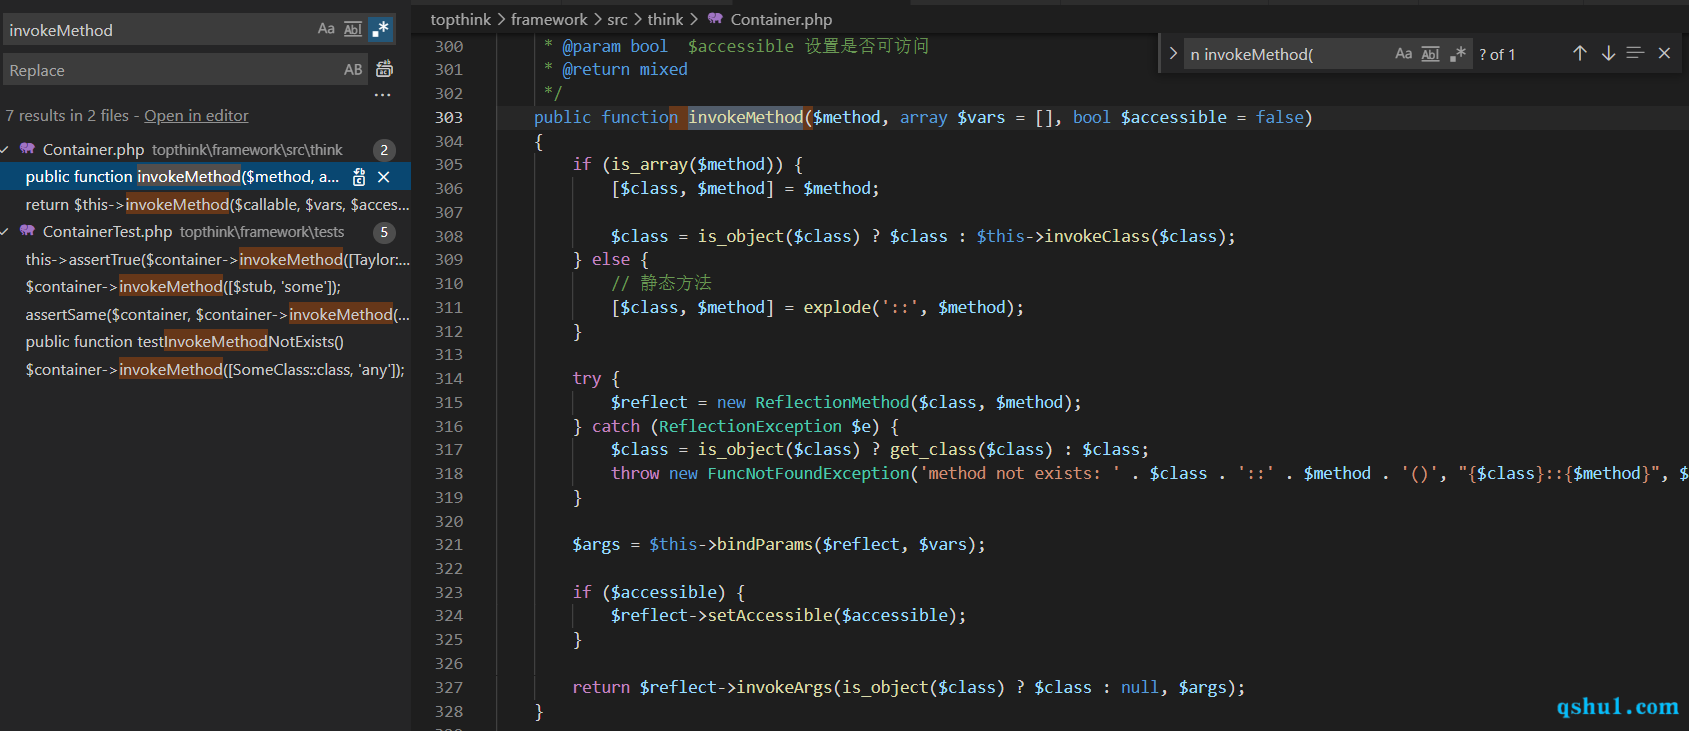Collapse Container.php search results group
This screenshot has height=731, width=1689.
point(6,150)
